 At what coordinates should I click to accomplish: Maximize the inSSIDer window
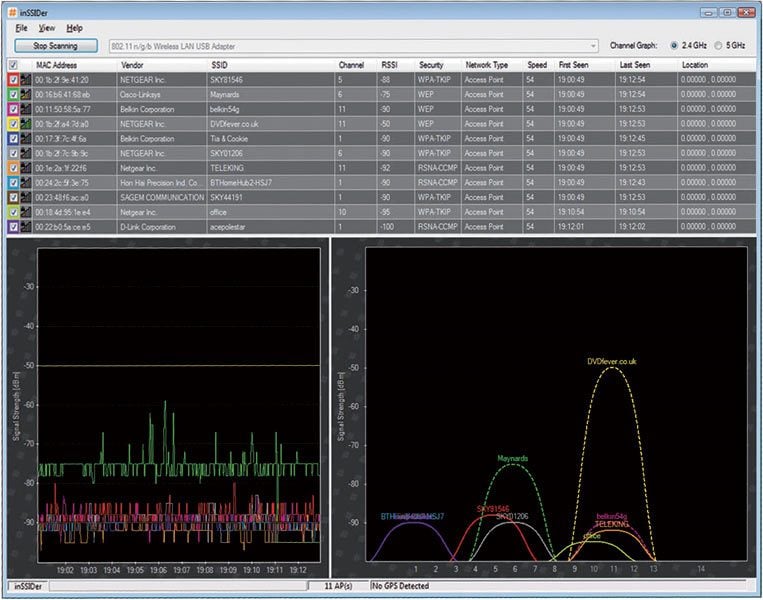click(727, 13)
